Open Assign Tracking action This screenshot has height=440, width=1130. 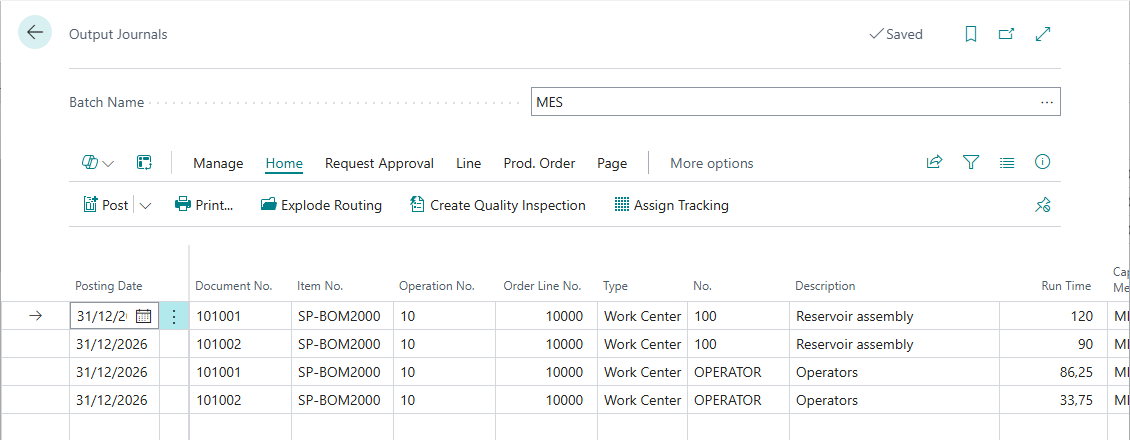672,205
